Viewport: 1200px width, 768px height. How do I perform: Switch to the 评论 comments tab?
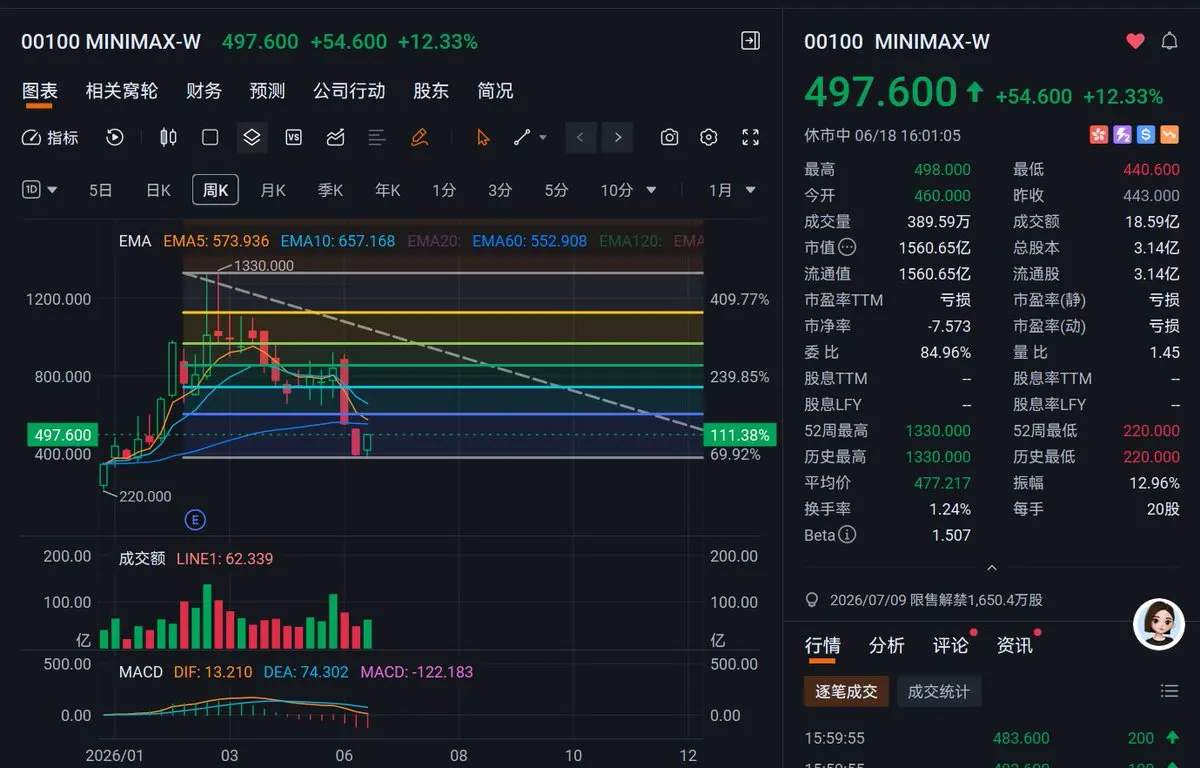[x=950, y=645]
